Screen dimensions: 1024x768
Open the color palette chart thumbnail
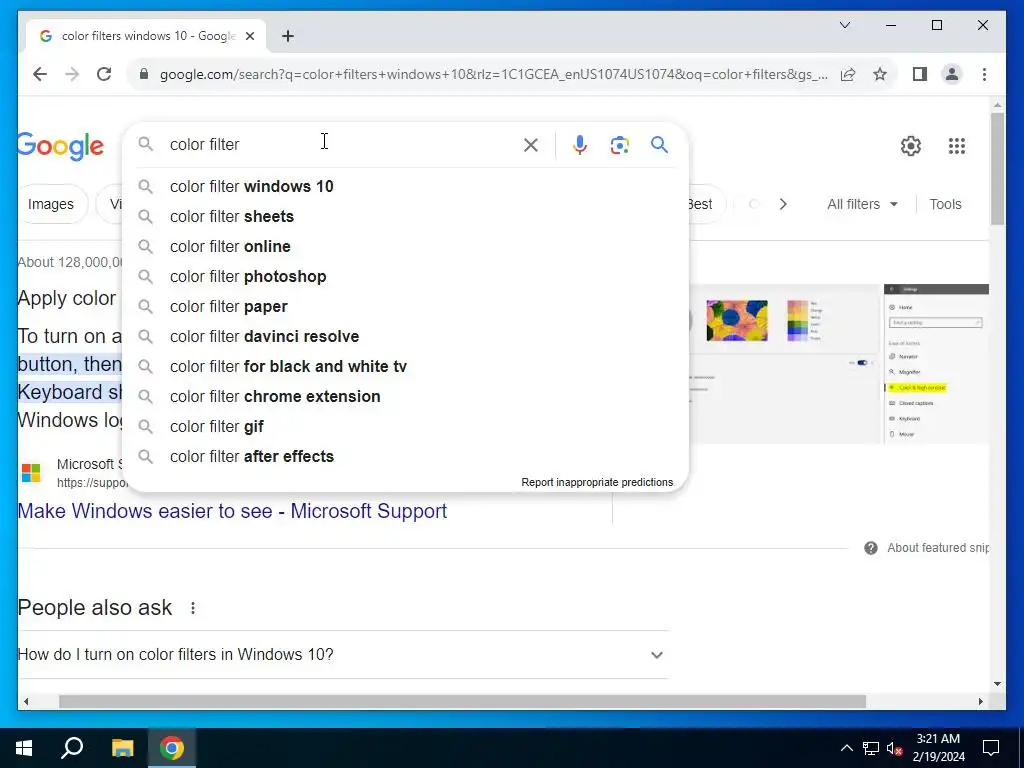[805, 320]
